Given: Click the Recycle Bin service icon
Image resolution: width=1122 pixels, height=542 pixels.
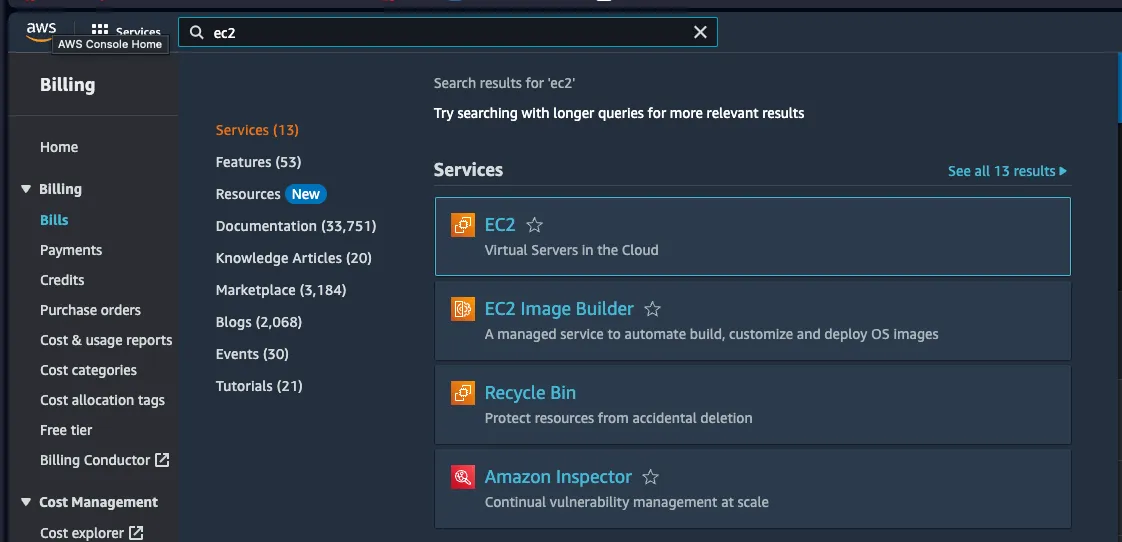Looking at the screenshot, I should 463,392.
